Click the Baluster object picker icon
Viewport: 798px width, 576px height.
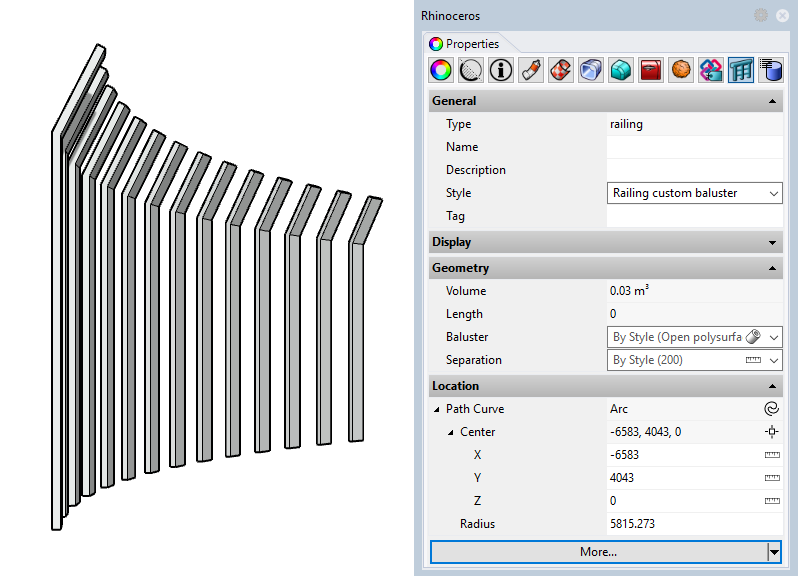[753, 337]
